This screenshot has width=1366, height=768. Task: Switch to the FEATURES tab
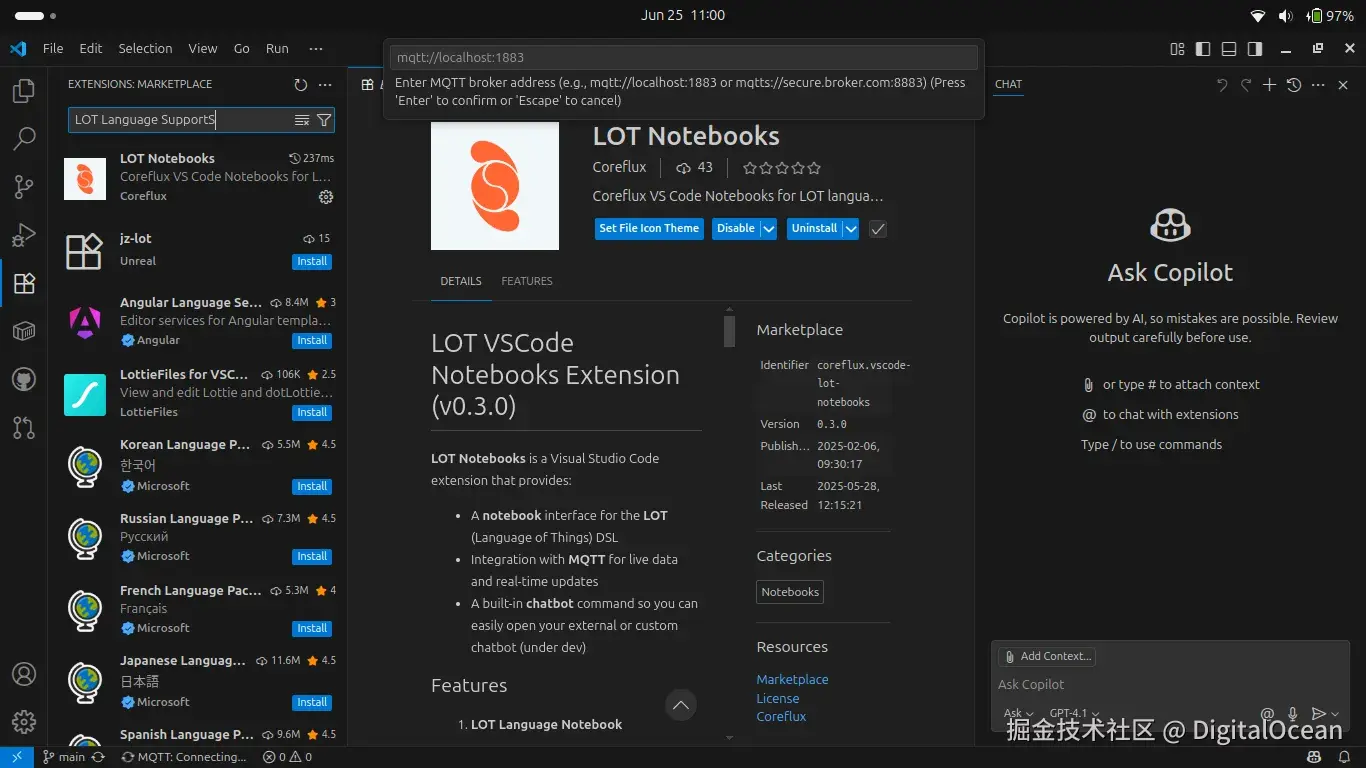527,281
